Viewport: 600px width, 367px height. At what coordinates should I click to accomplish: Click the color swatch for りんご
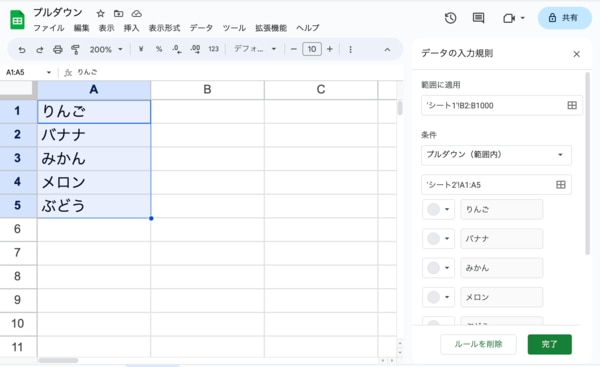tap(433, 209)
